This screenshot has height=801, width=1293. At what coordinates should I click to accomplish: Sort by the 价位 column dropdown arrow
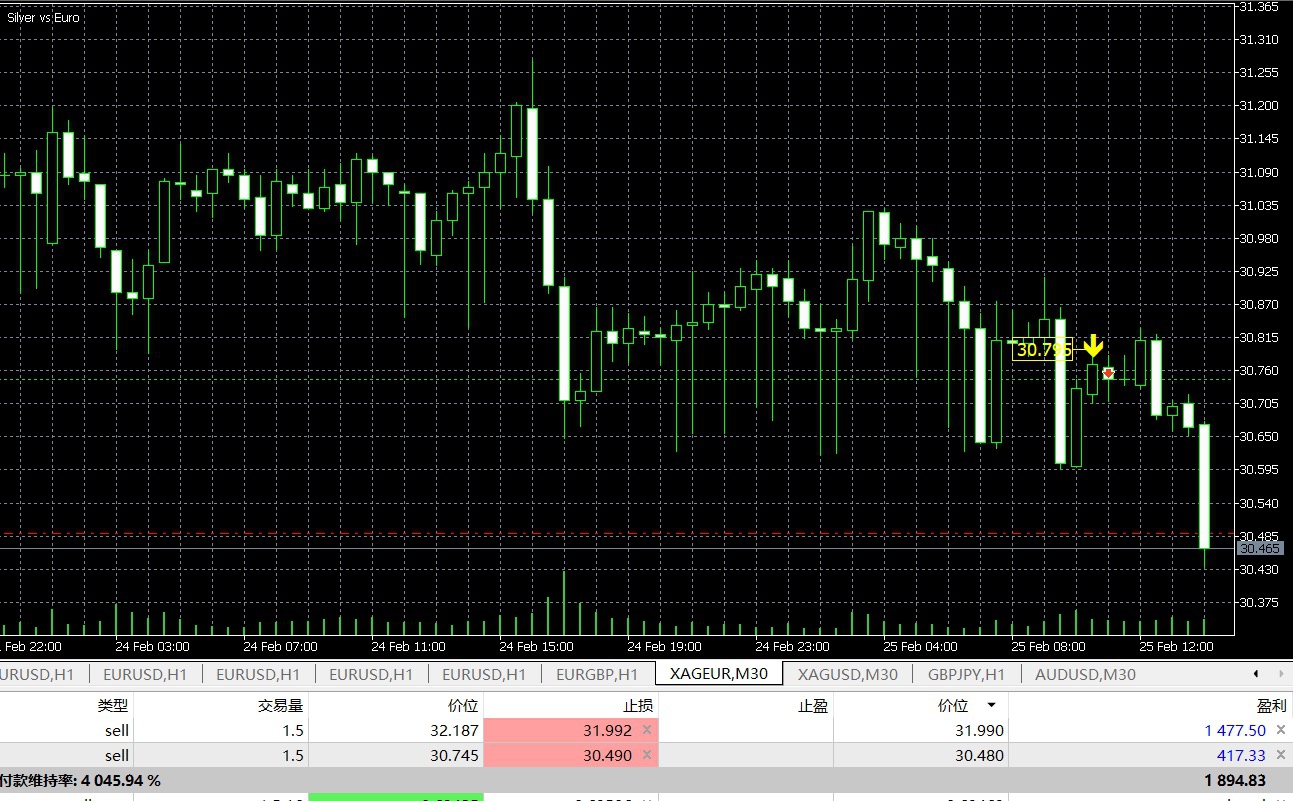click(991, 706)
